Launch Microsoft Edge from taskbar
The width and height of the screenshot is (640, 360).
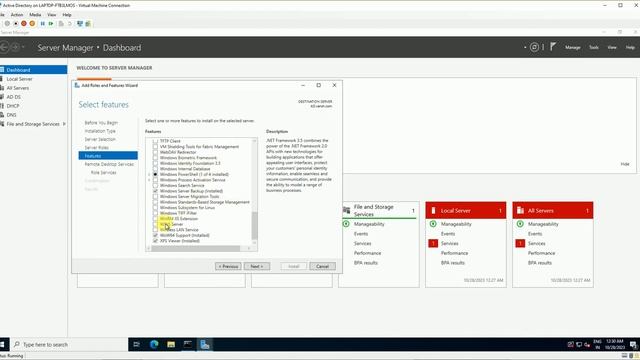click(154, 344)
